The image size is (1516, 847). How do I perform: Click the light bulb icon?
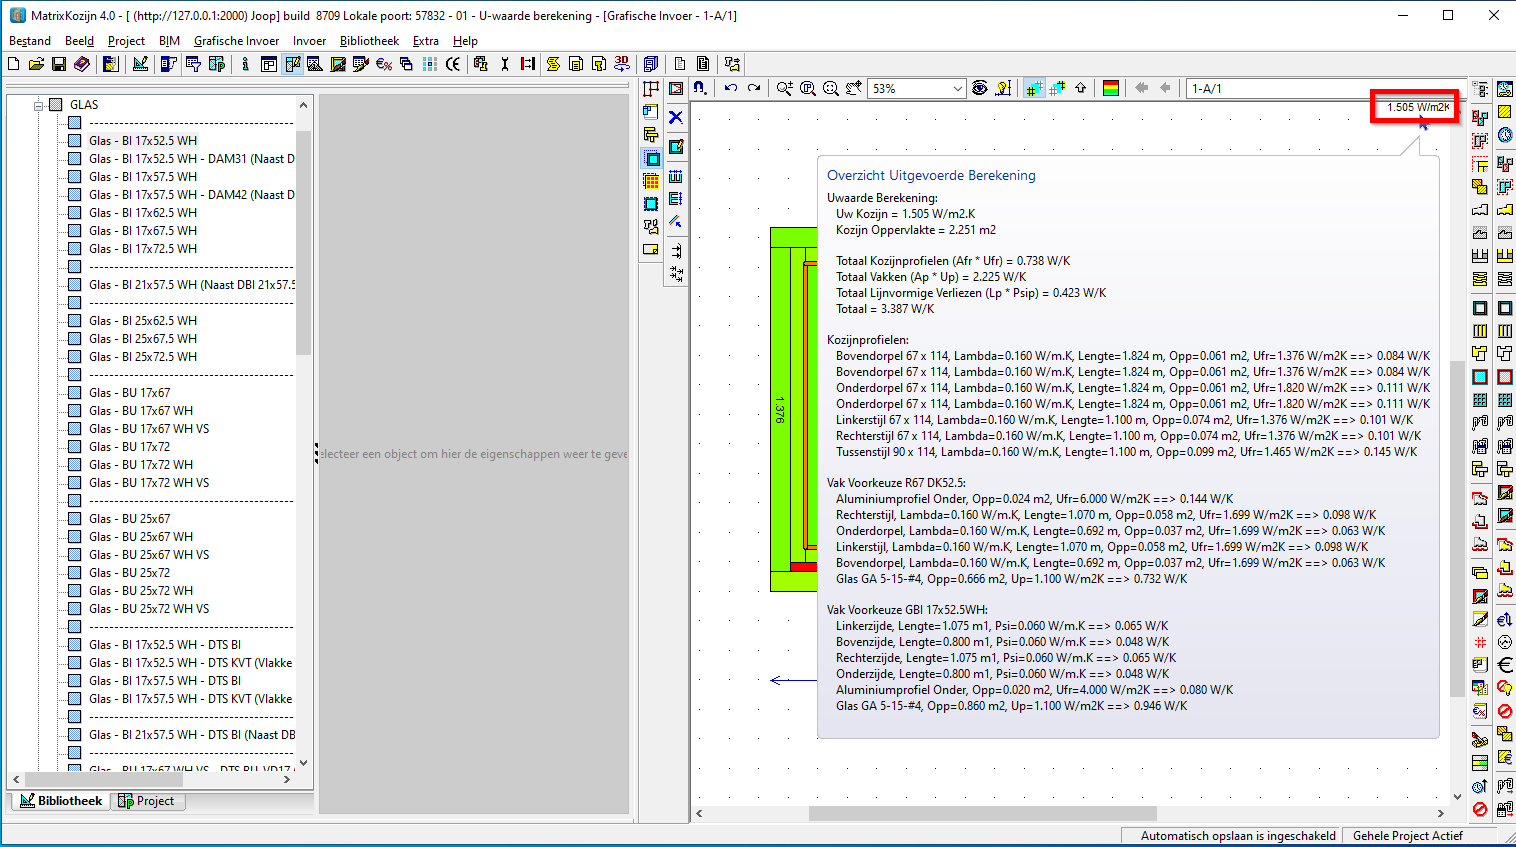1003,88
